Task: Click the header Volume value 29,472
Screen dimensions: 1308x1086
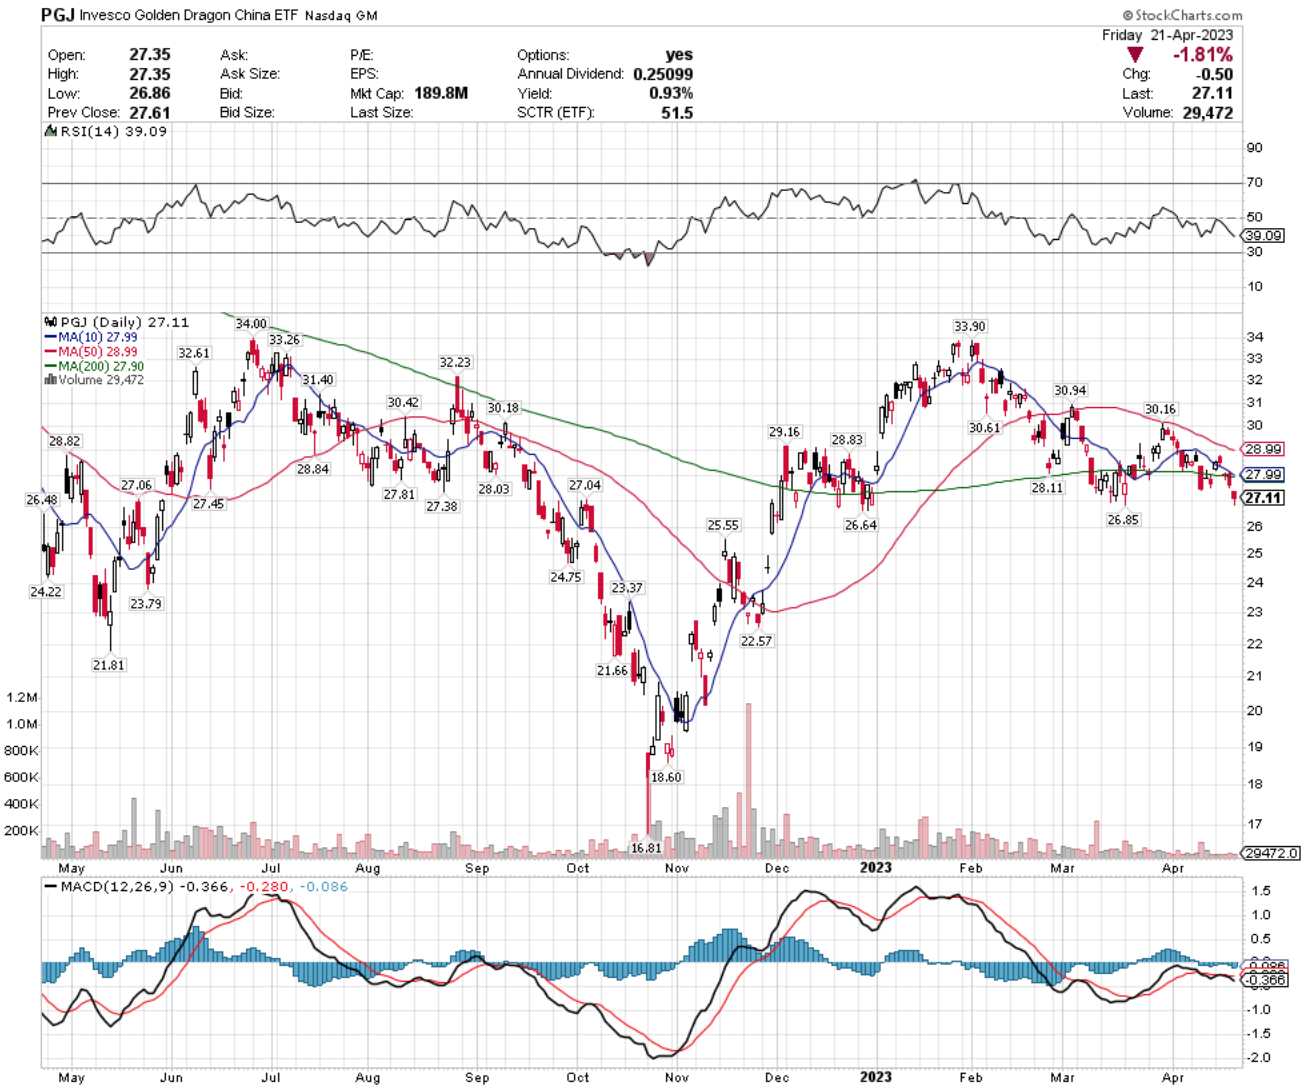Action: point(1207,112)
